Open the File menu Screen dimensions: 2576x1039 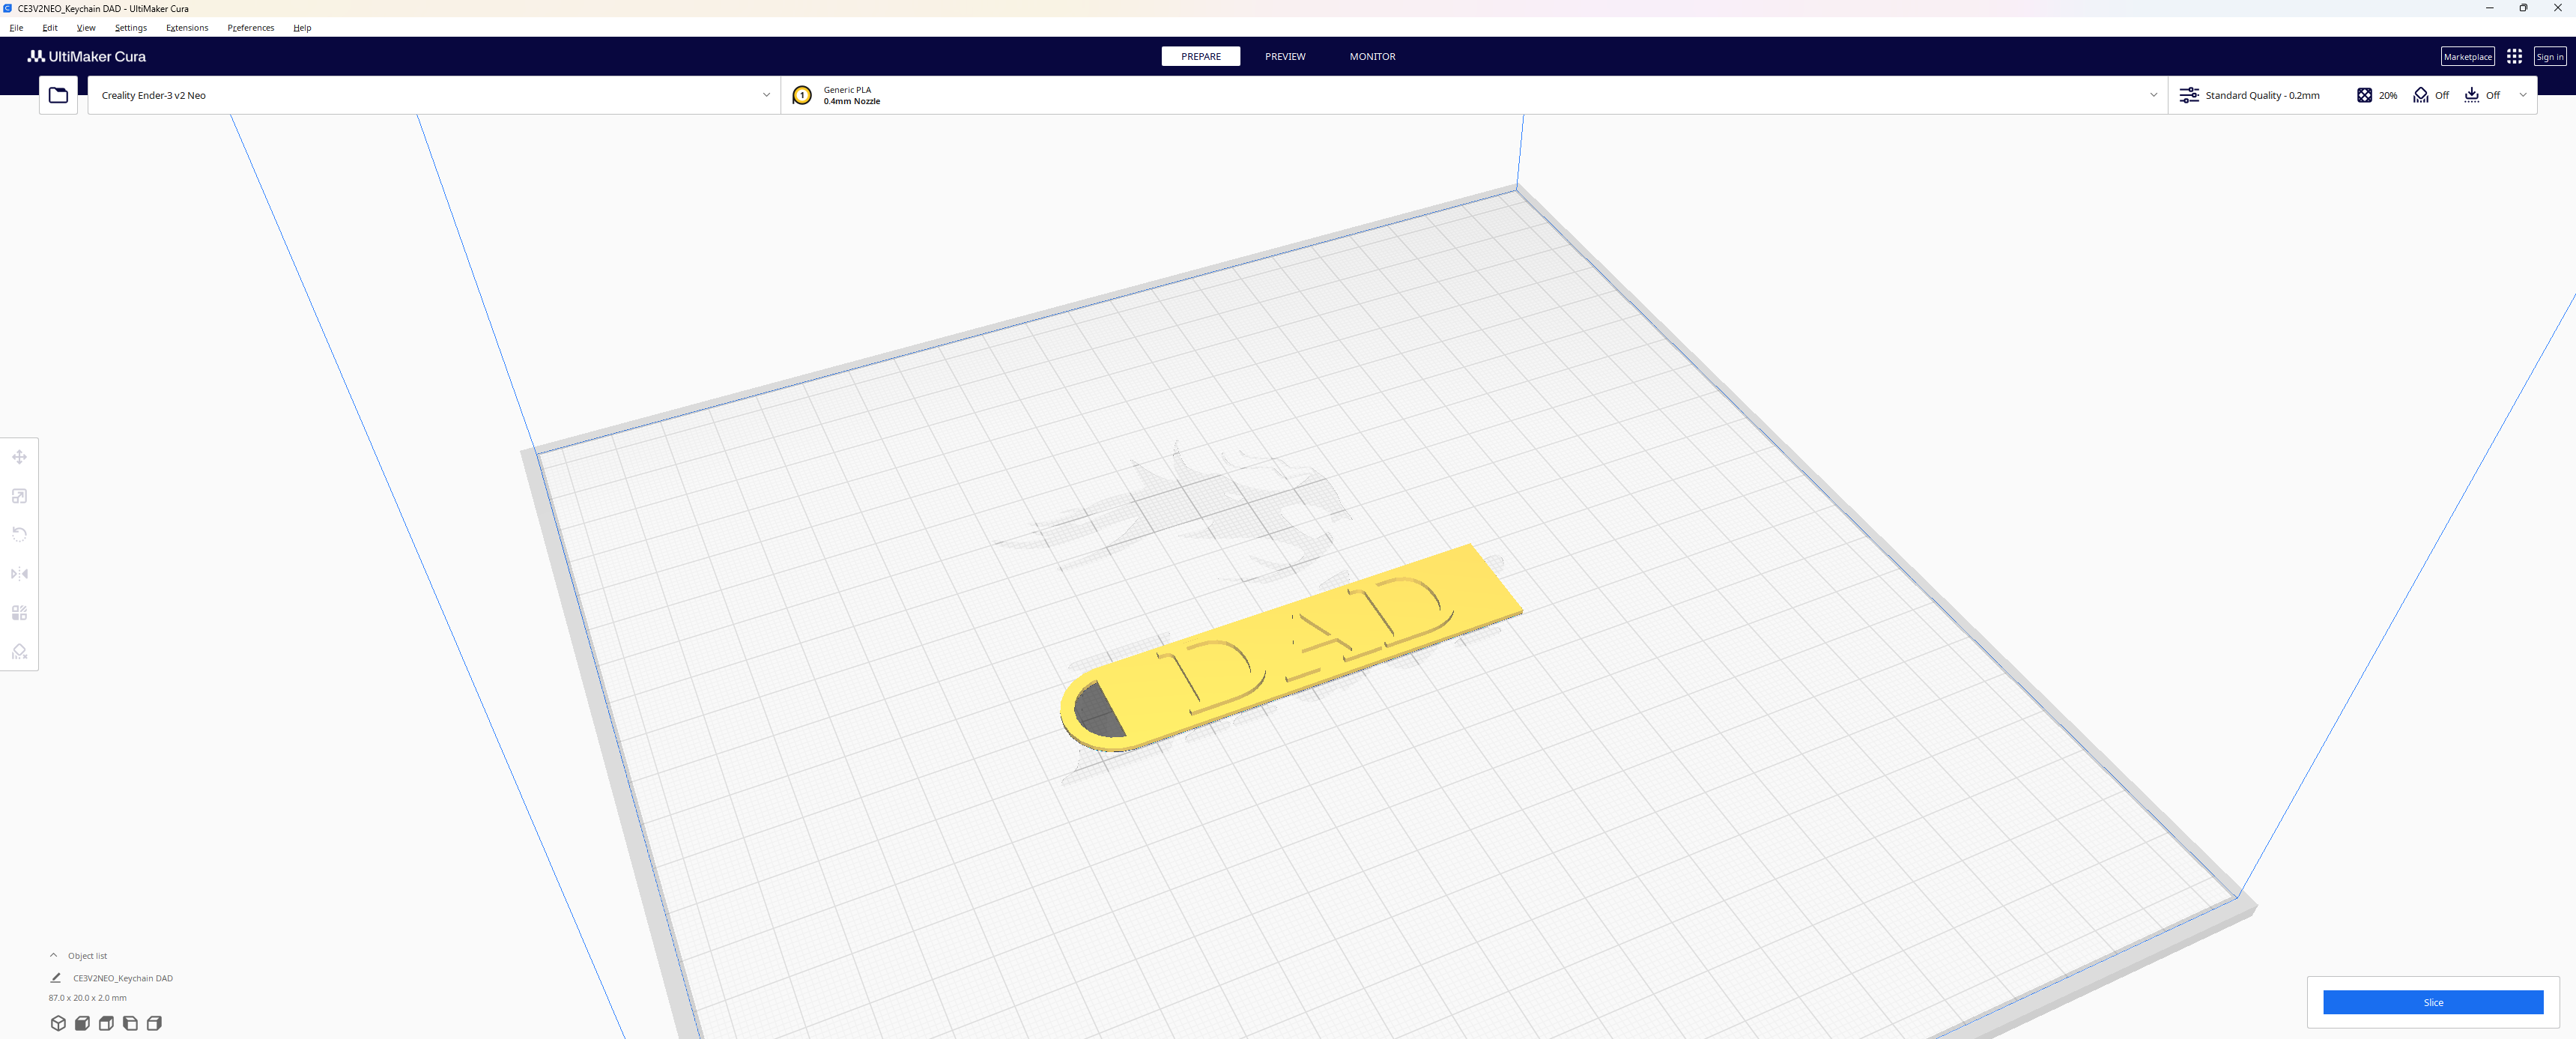click(x=16, y=28)
